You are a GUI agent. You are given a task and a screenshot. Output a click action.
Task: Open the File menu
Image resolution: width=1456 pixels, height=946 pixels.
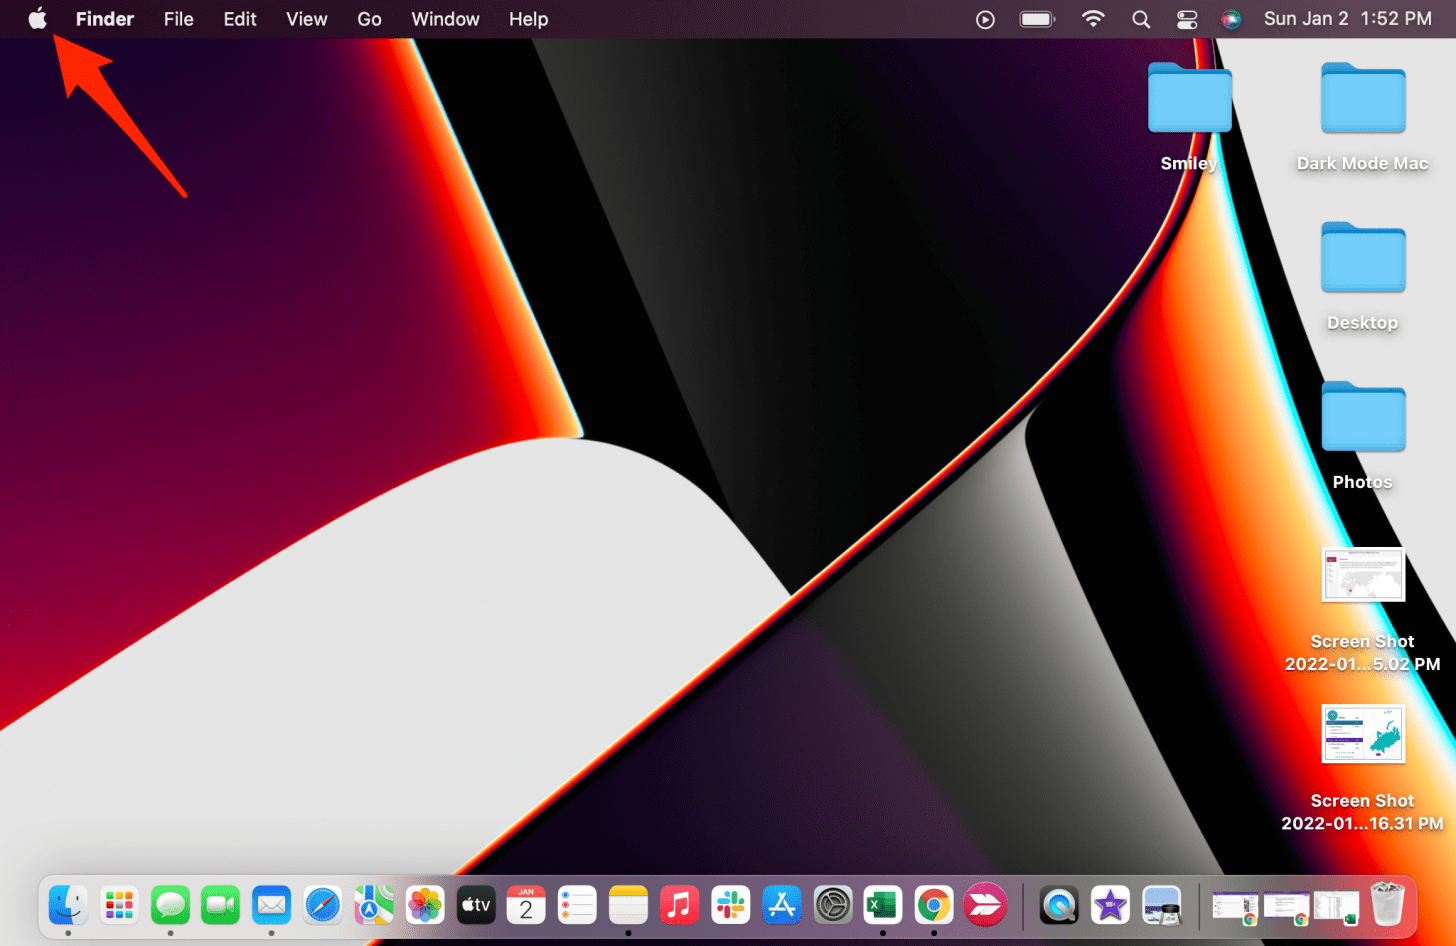(x=179, y=19)
